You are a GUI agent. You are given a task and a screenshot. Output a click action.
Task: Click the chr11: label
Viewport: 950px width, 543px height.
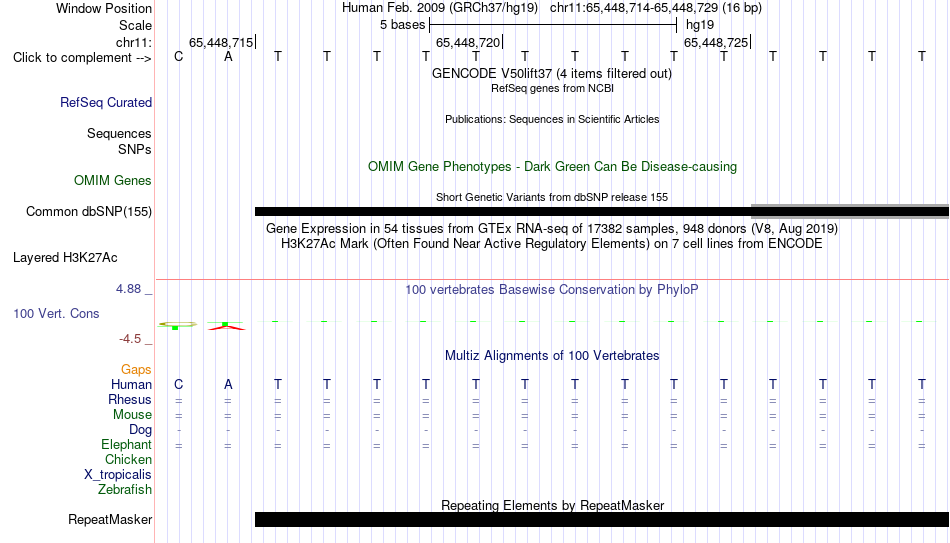(x=133, y=42)
